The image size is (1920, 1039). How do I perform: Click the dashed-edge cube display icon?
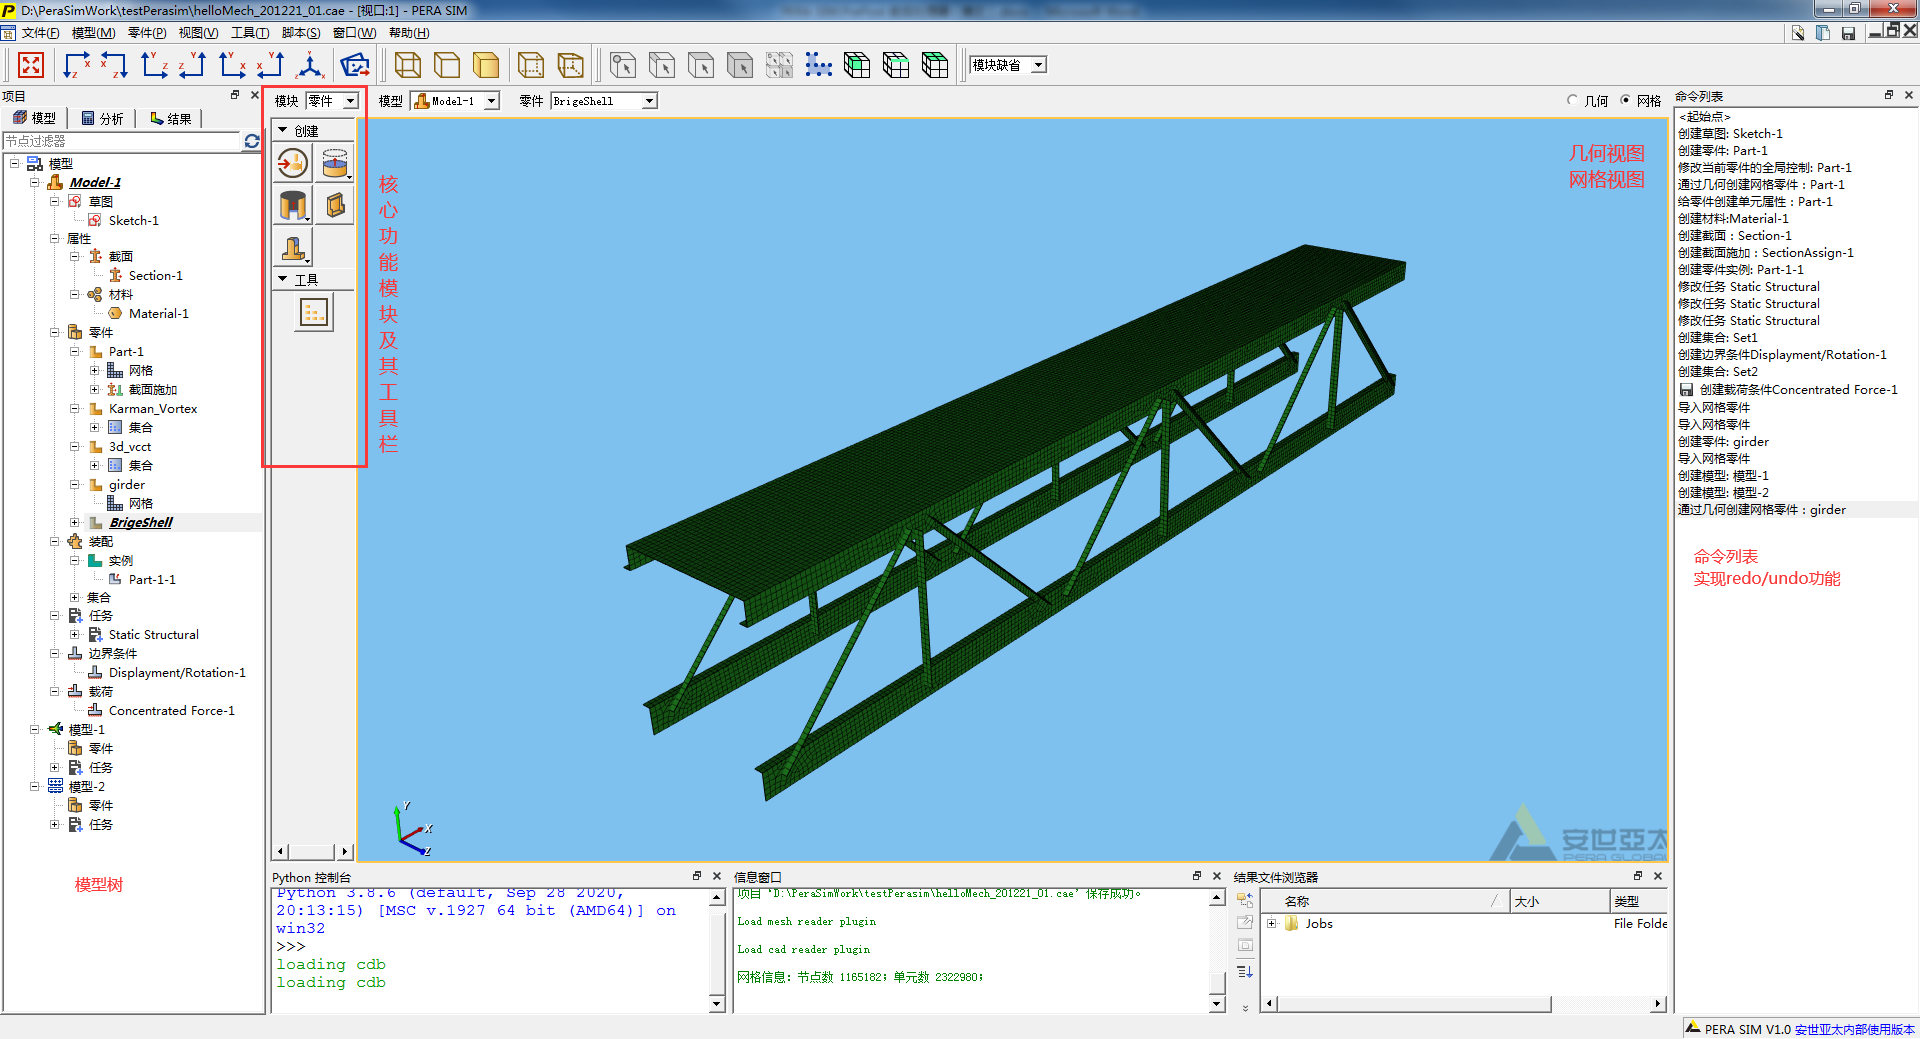point(531,66)
